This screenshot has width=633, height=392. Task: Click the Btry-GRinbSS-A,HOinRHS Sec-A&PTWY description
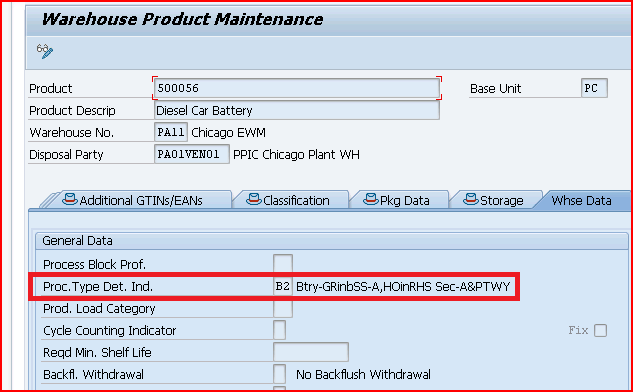tap(403, 287)
